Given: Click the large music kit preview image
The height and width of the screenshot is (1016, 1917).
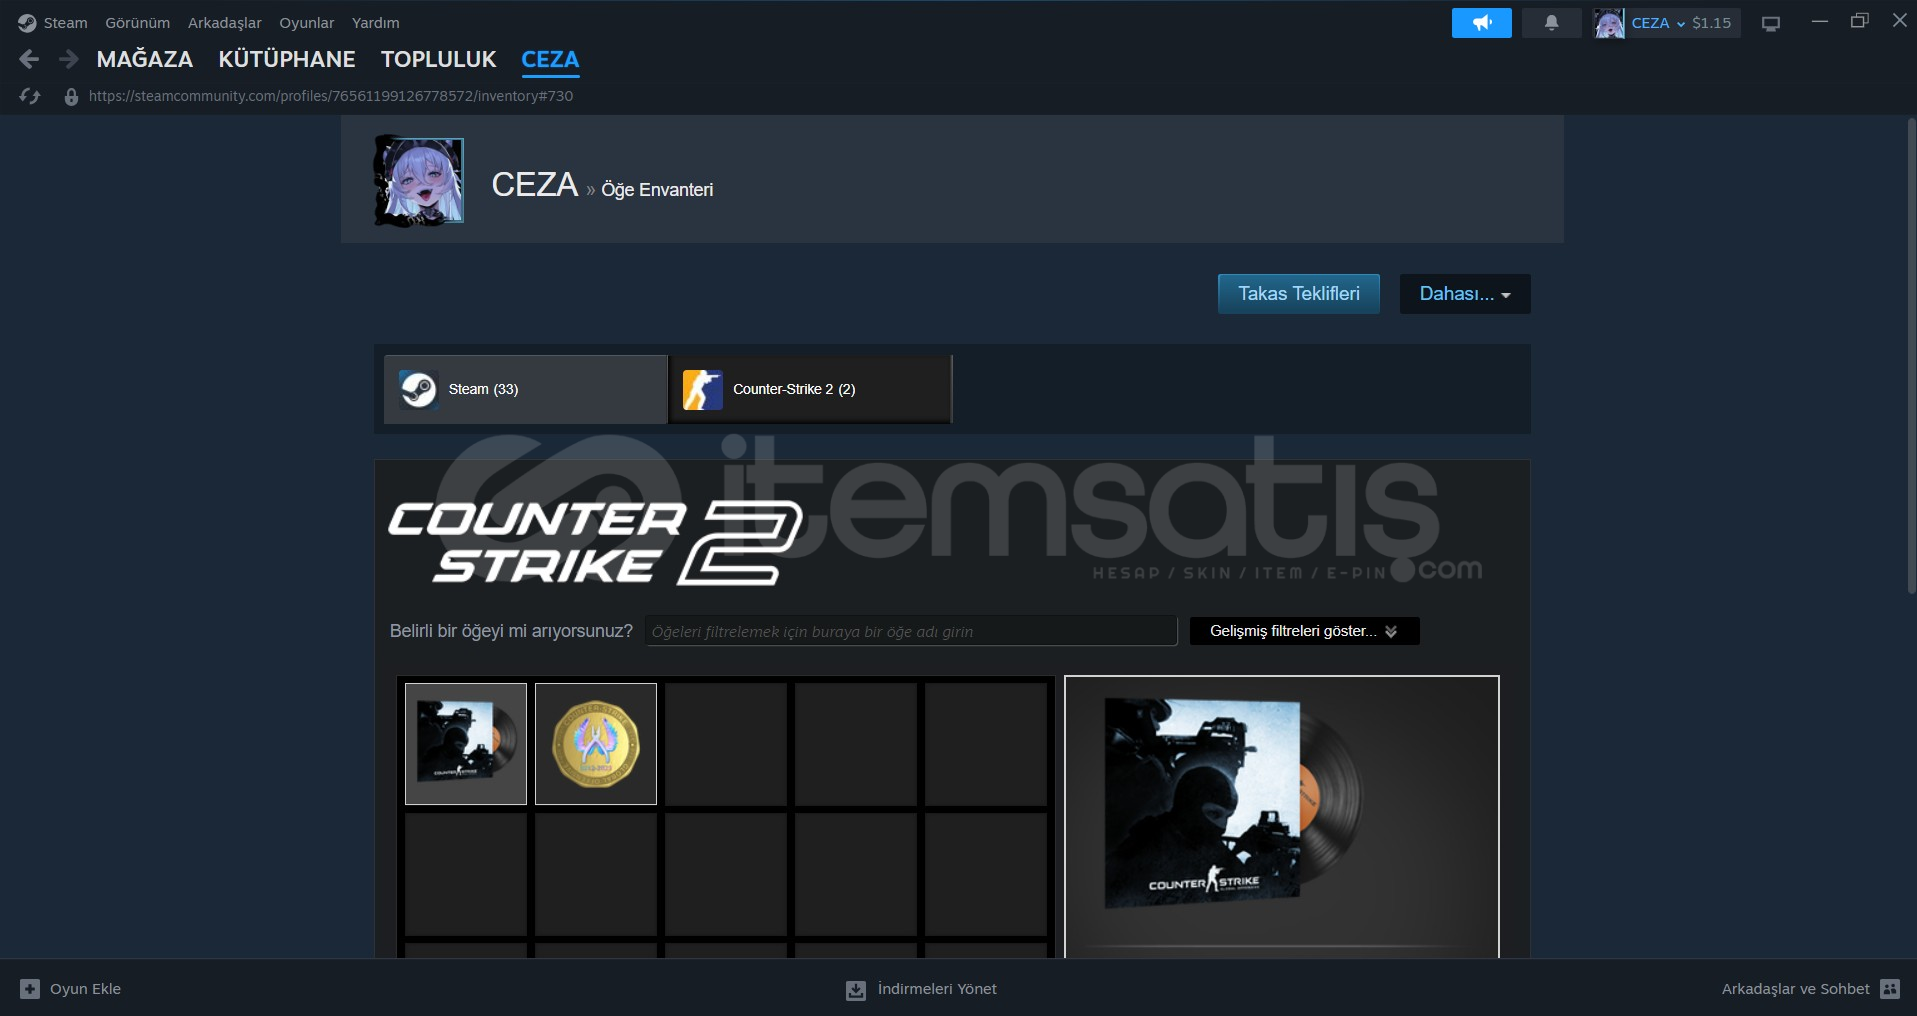Looking at the screenshot, I should 1232,805.
